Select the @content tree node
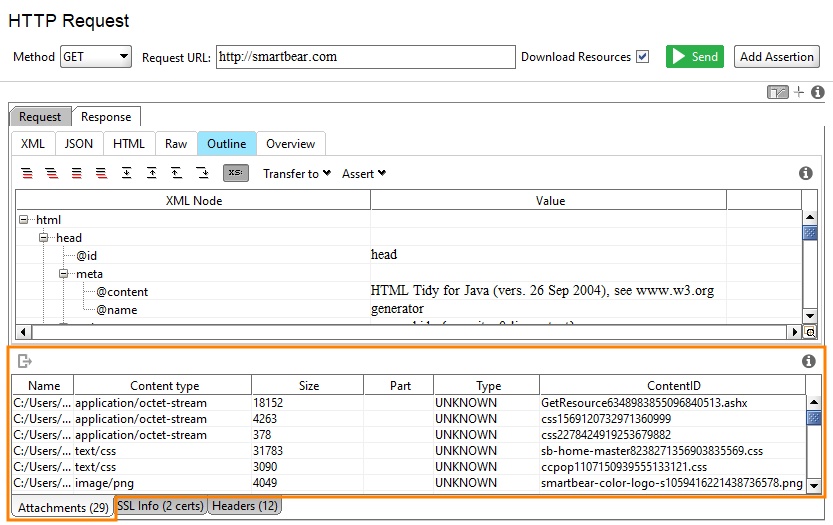The image size is (833, 525). coord(122,292)
